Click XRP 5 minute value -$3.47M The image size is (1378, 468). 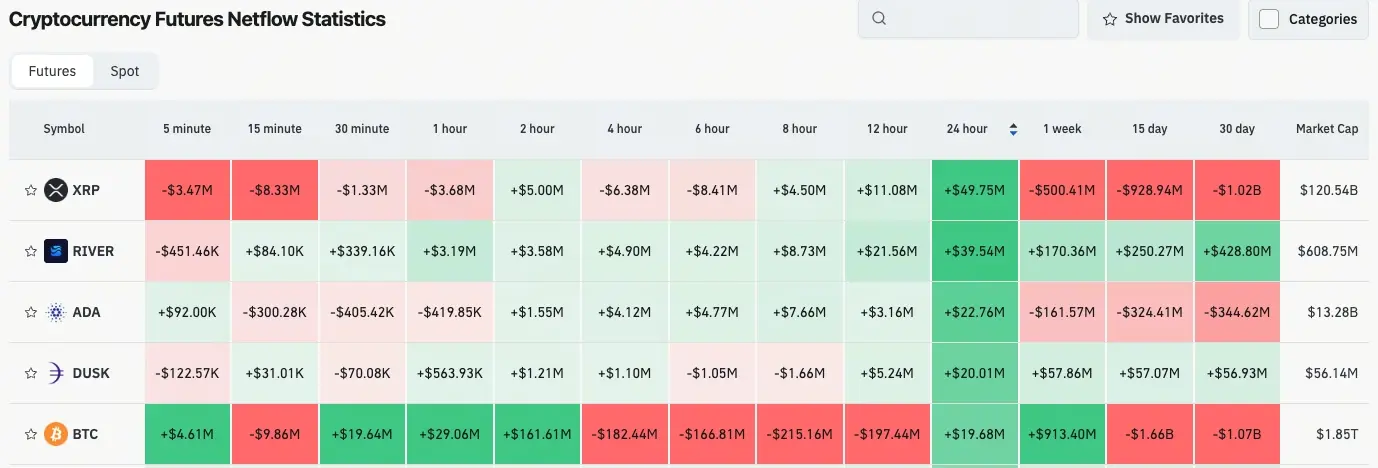[x=187, y=190]
